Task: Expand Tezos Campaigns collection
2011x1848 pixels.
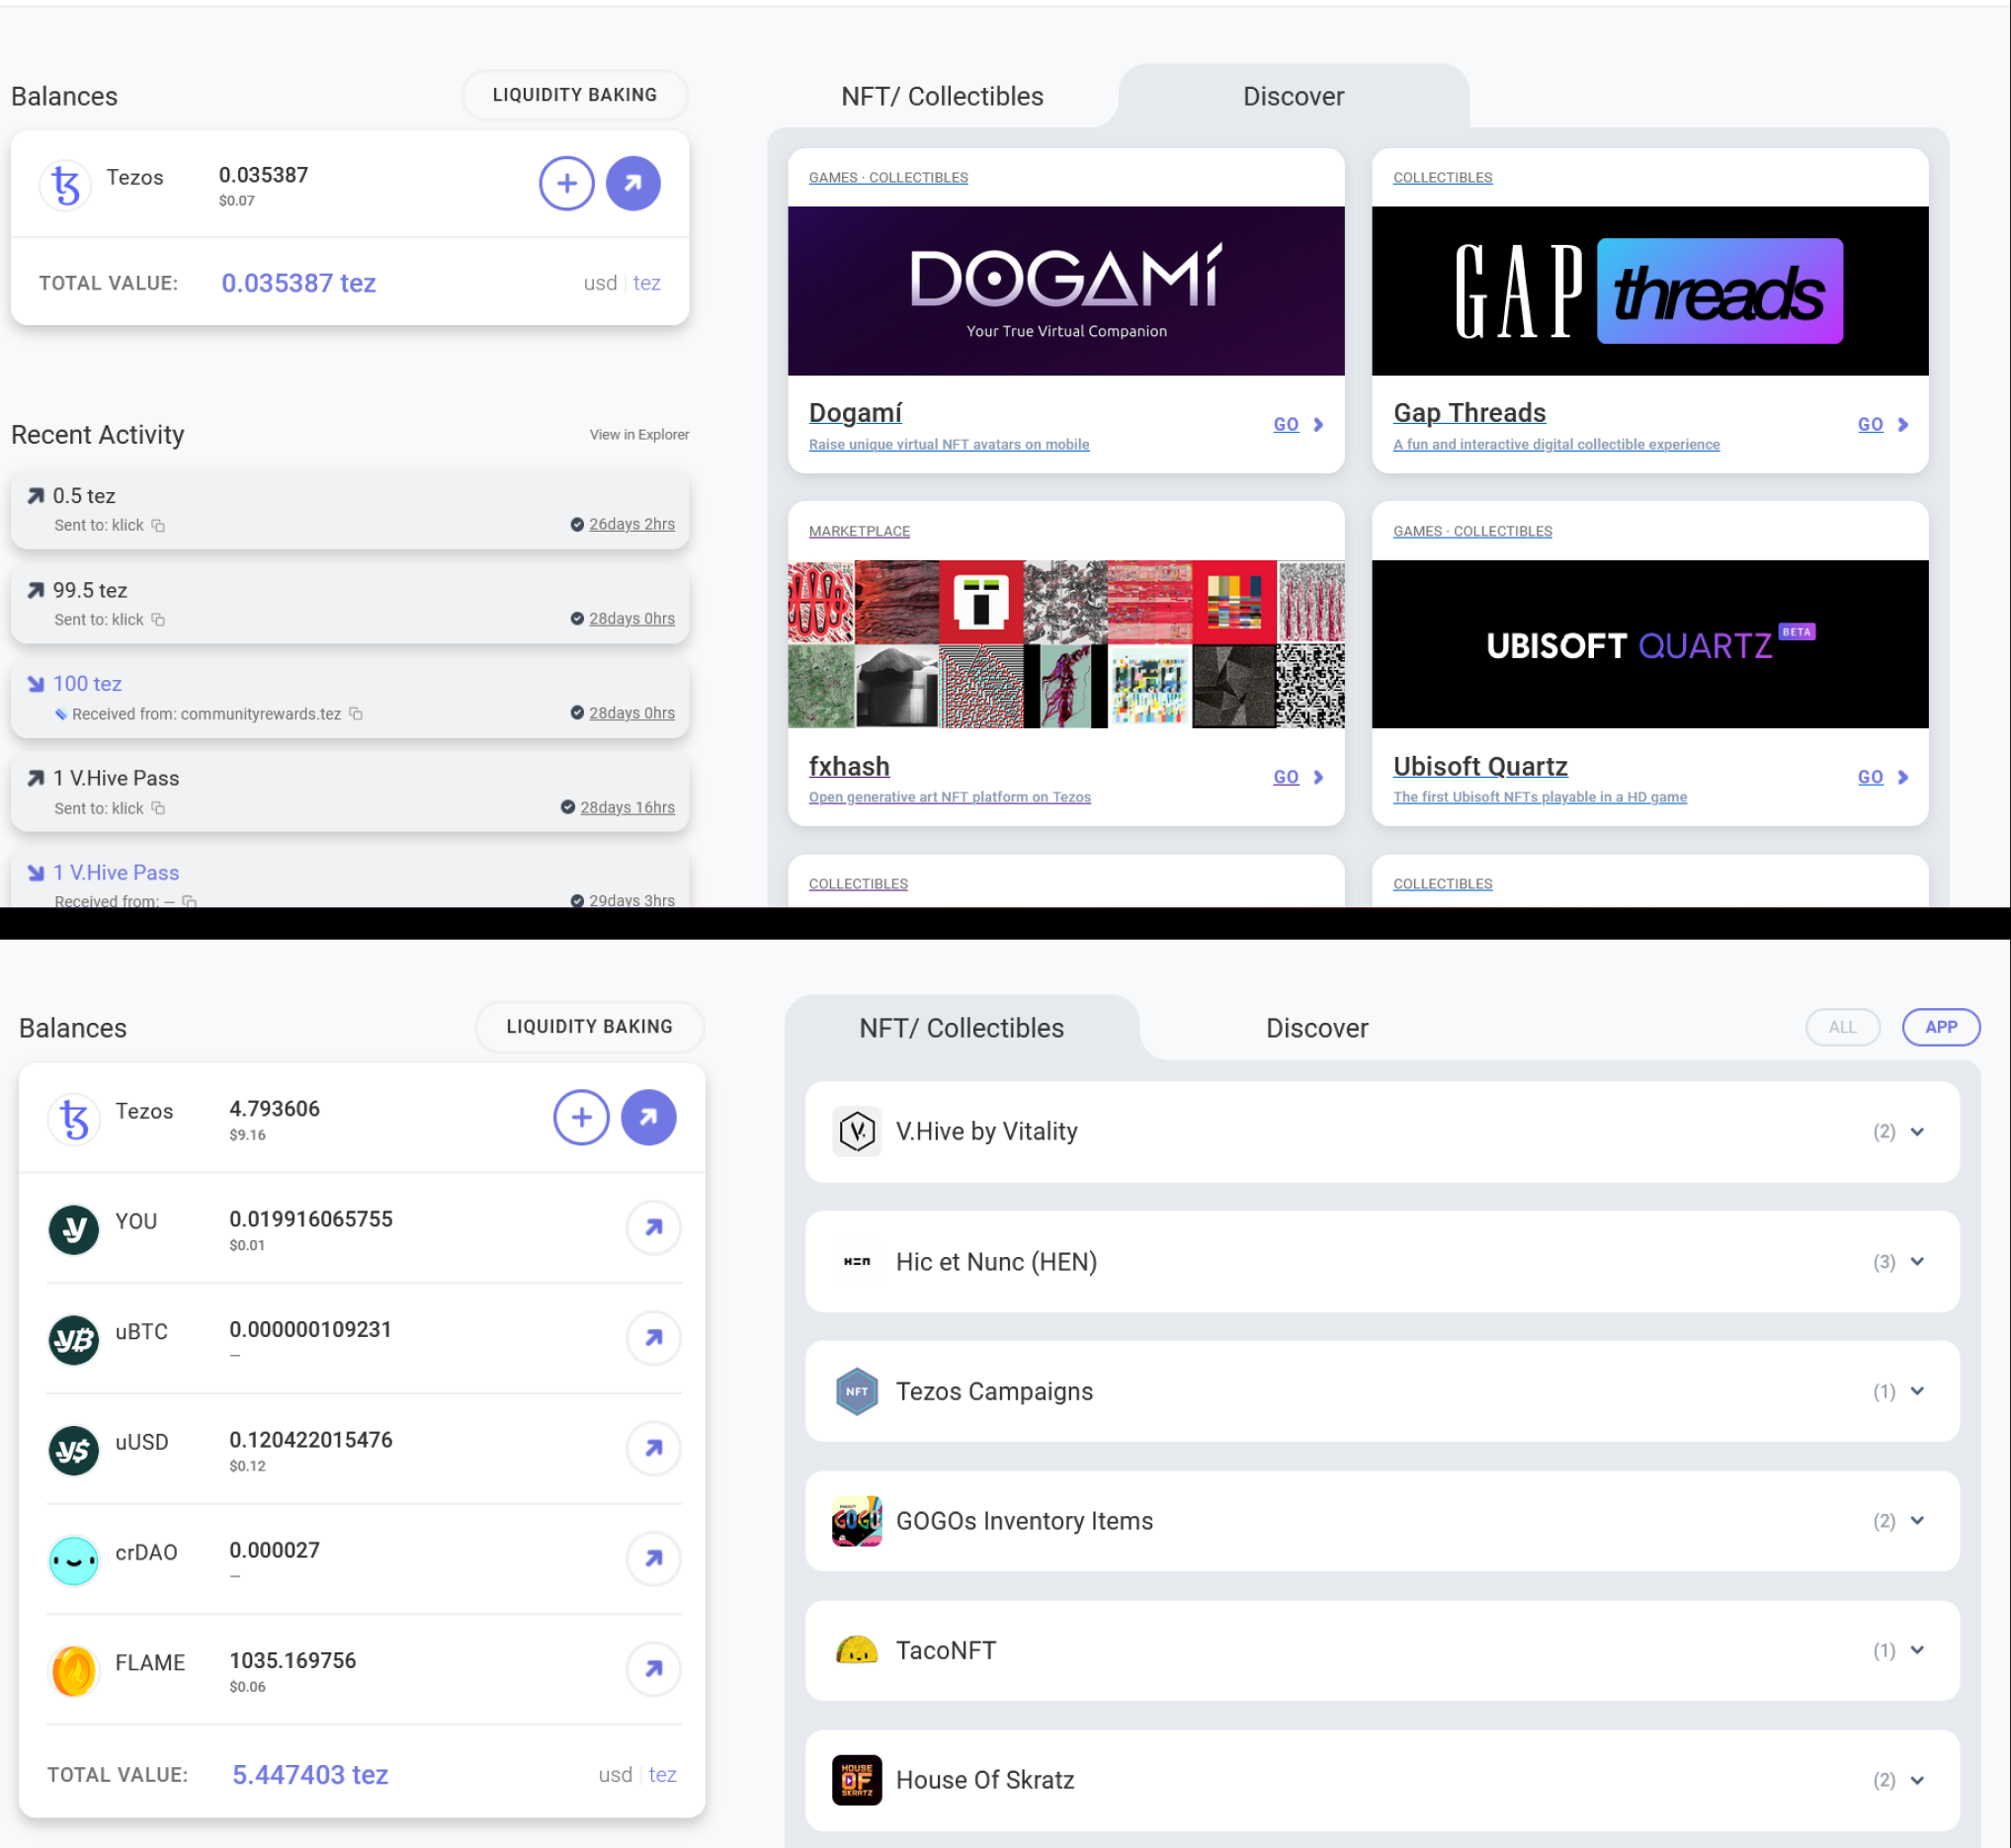Action: [x=1917, y=1391]
